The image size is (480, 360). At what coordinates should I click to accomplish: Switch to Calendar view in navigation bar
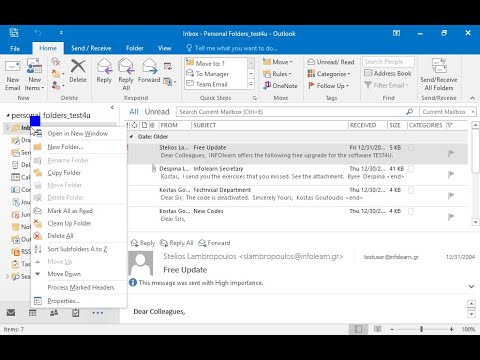[x=32, y=313]
